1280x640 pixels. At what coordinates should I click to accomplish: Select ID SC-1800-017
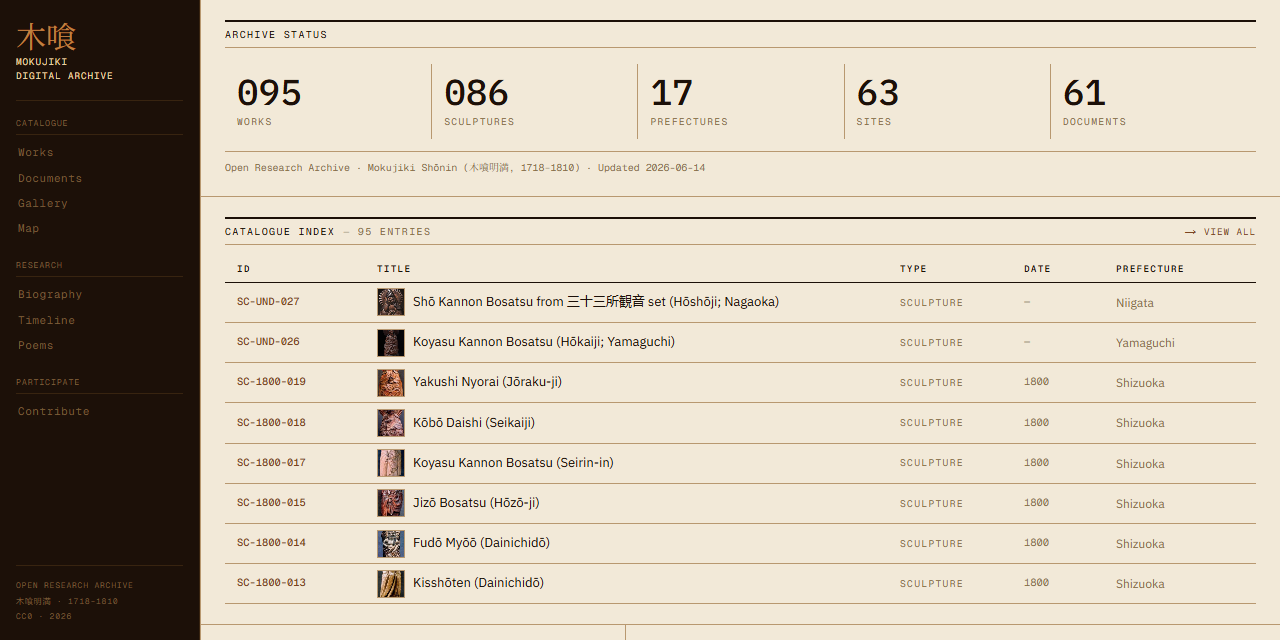(x=271, y=462)
